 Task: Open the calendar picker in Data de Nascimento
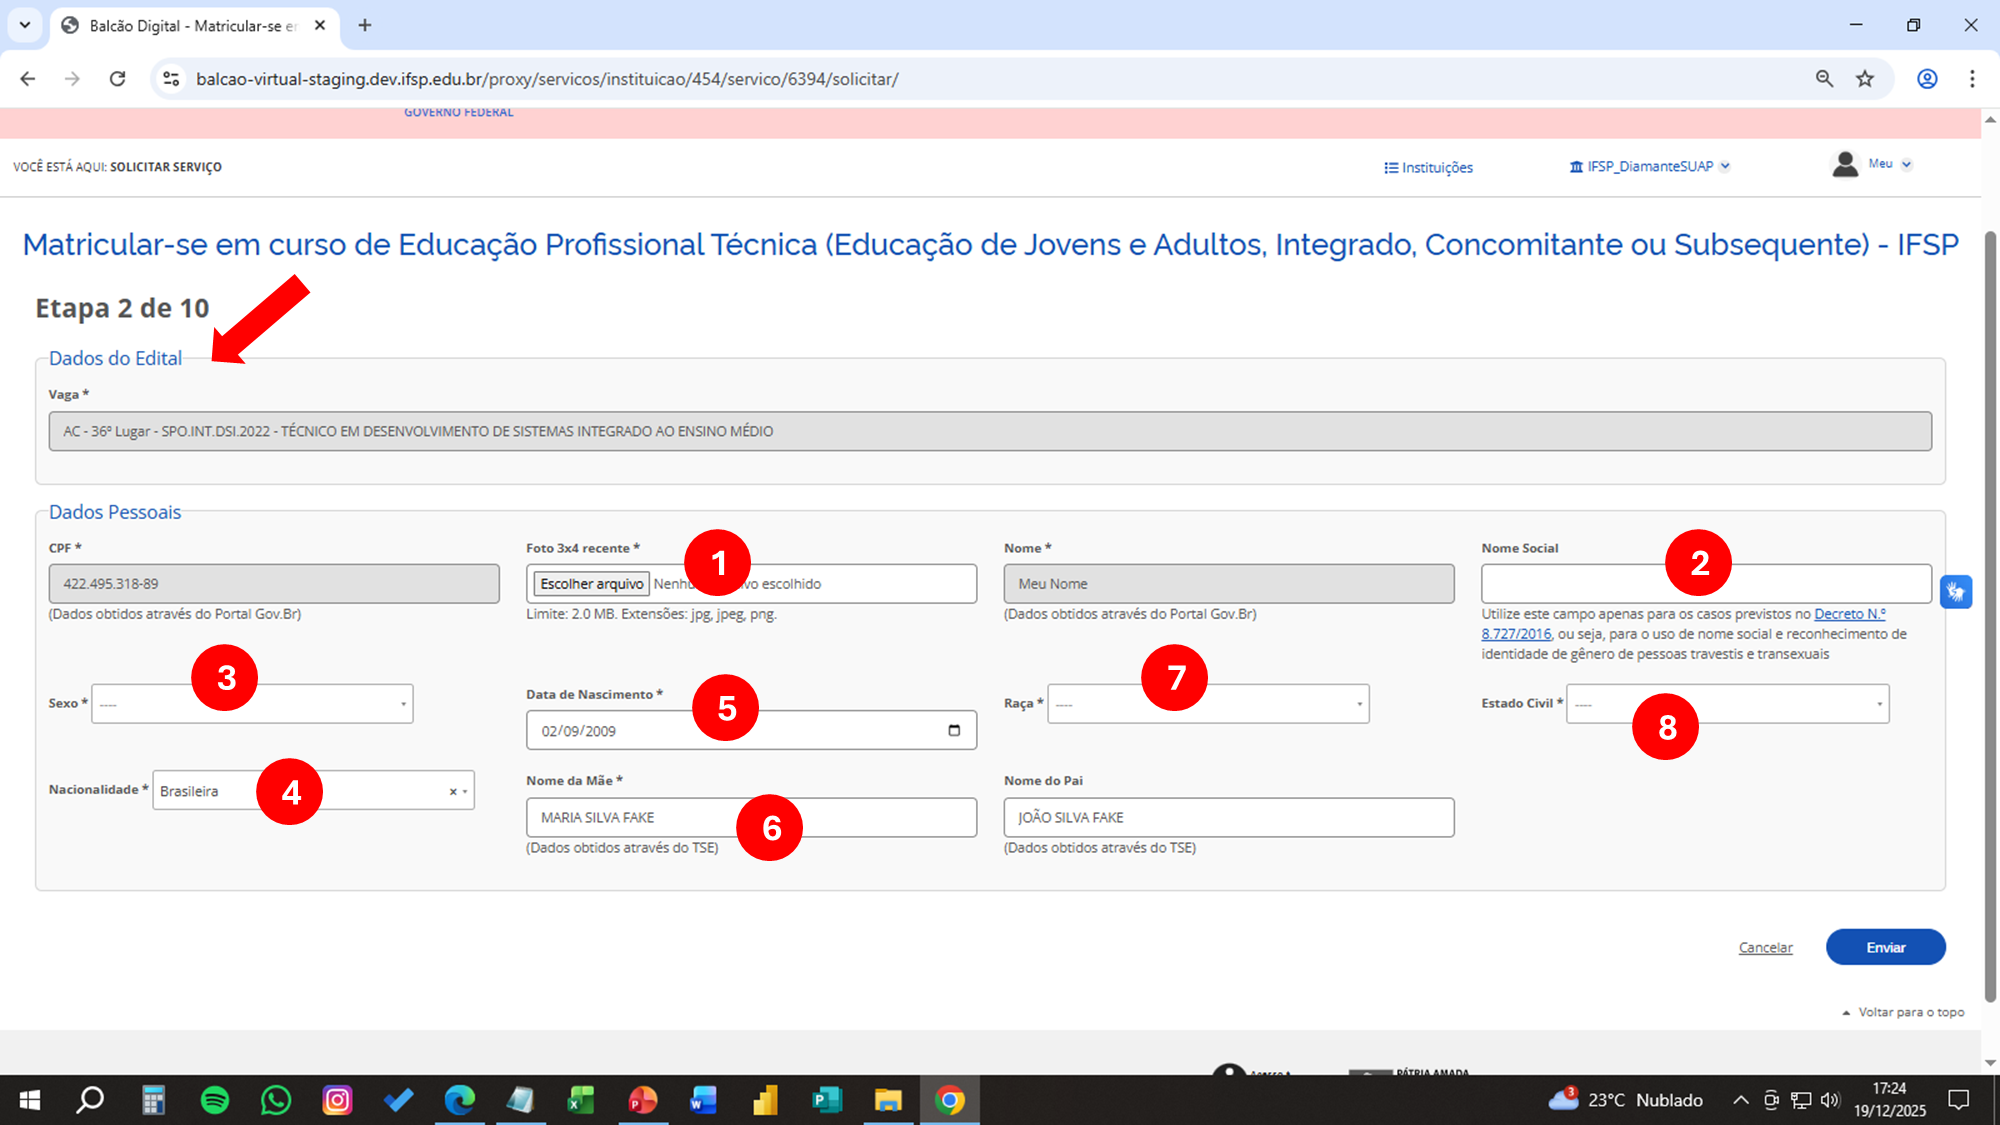tap(954, 731)
